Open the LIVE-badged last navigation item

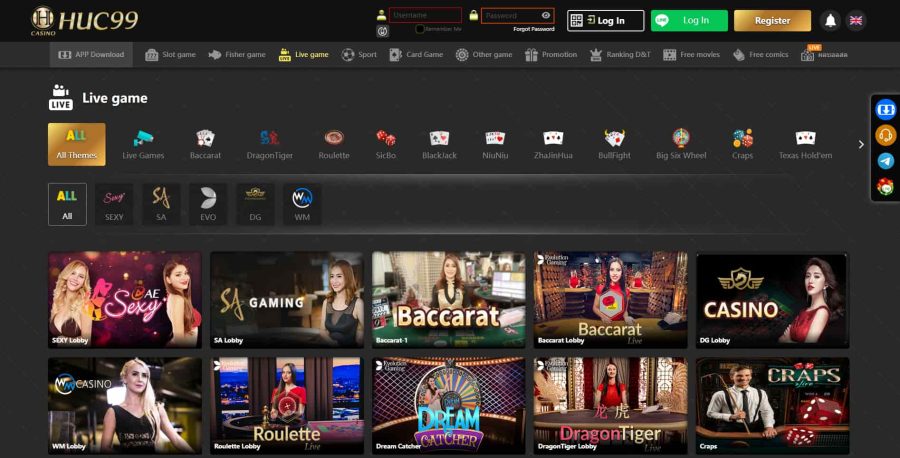(824, 54)
